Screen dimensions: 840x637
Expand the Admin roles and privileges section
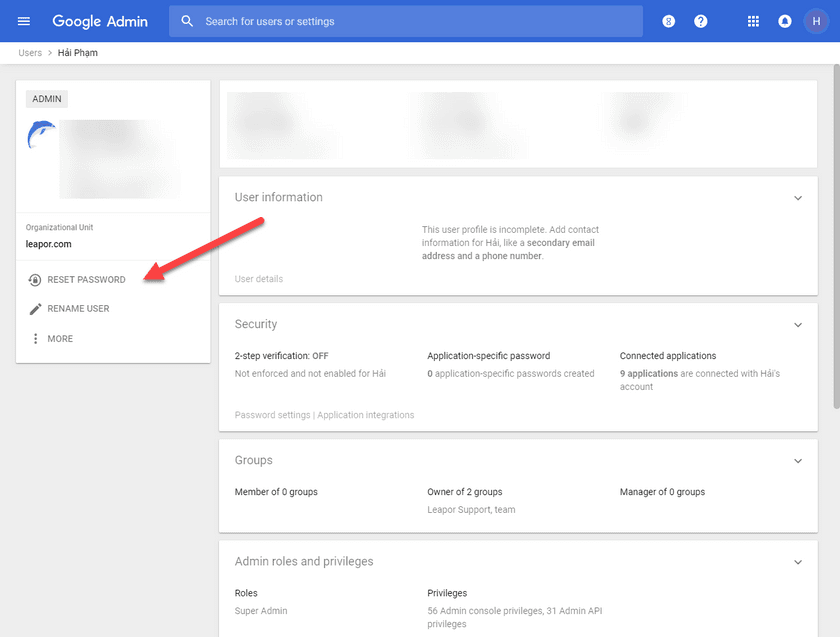tap(798, 561)
